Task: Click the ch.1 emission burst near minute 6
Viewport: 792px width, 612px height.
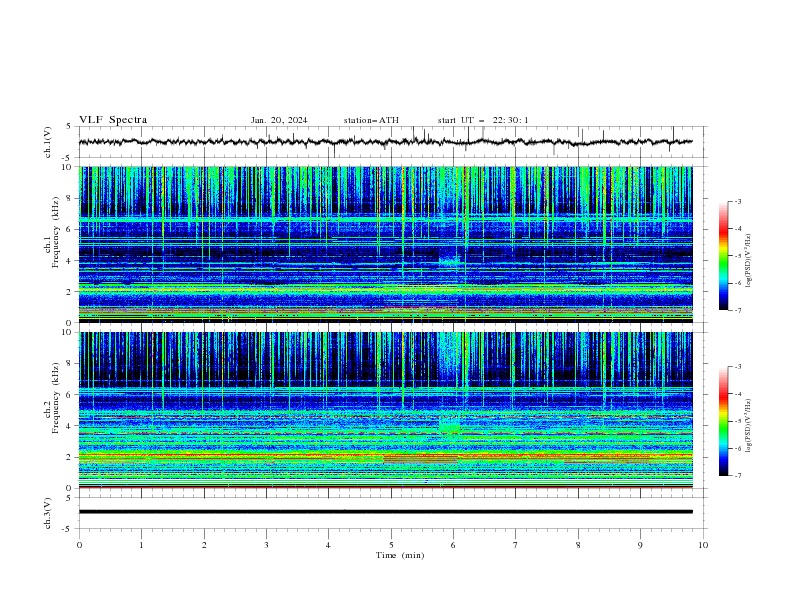Action: click(x=449, y=262)
